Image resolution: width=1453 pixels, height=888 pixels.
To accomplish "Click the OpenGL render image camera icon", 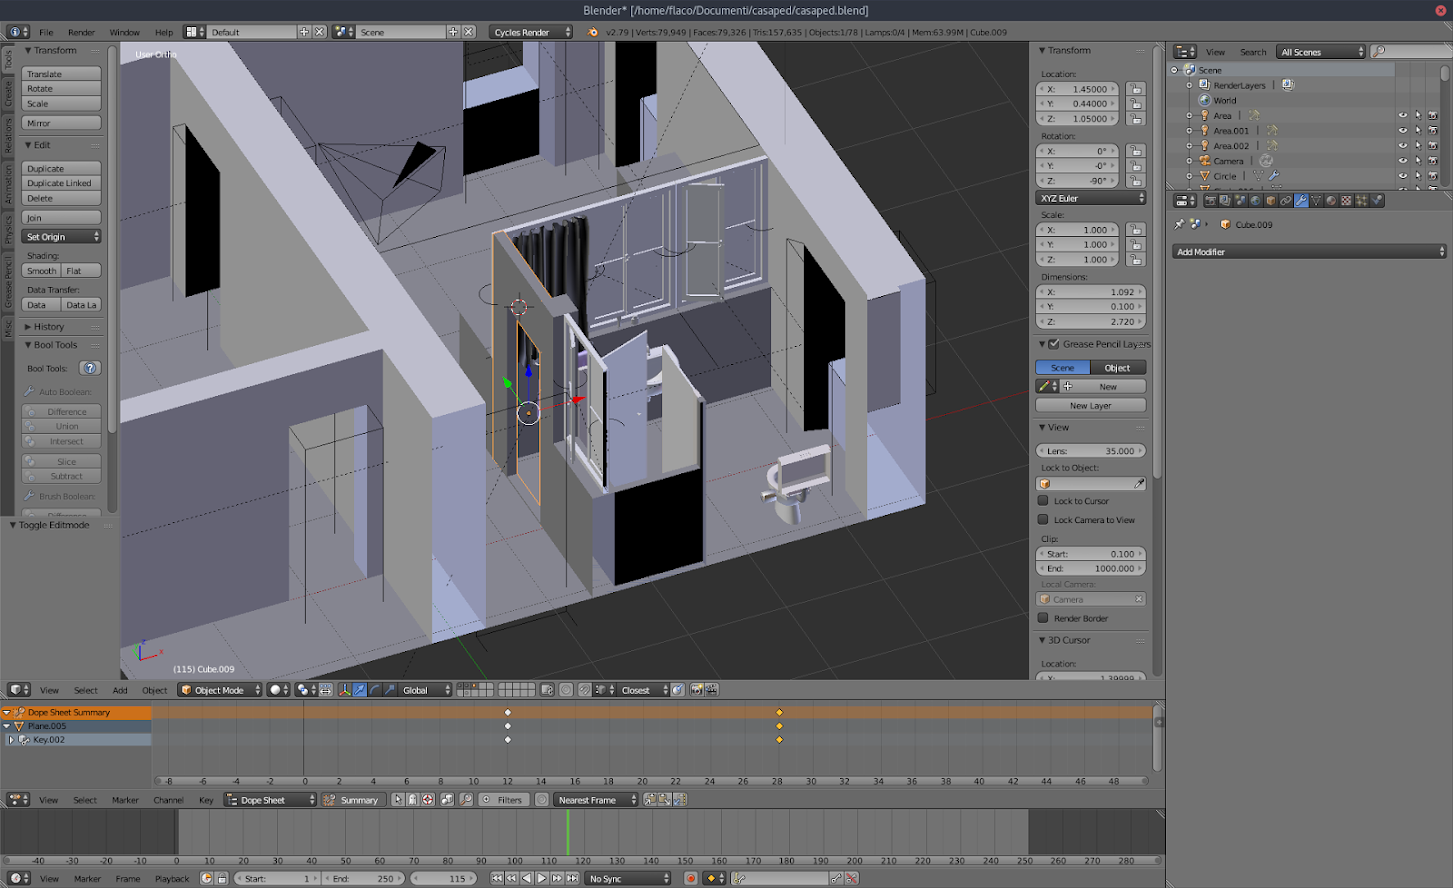I will pos(697,690).
